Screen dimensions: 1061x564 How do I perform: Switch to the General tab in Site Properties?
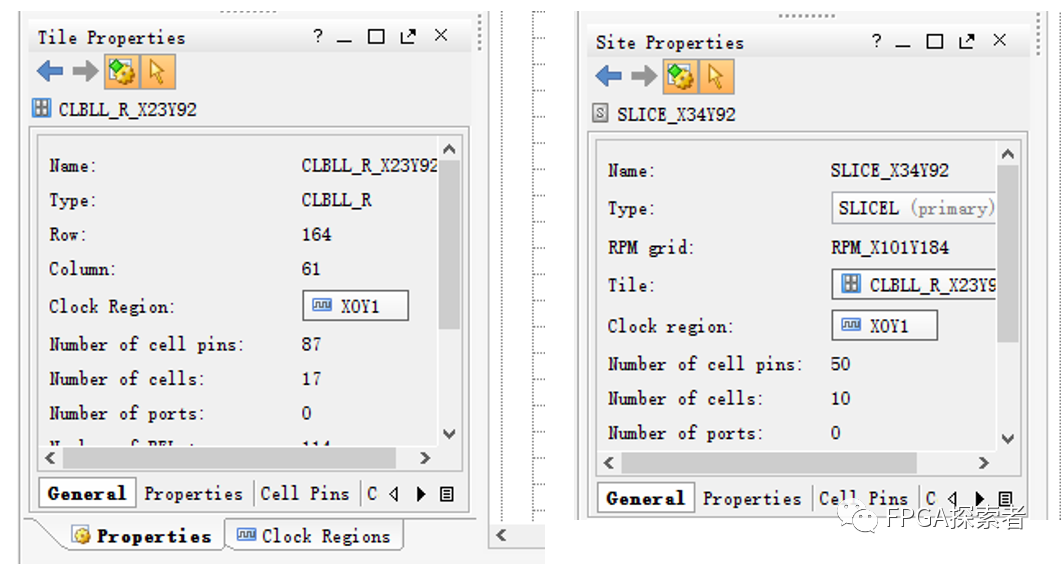646,498
